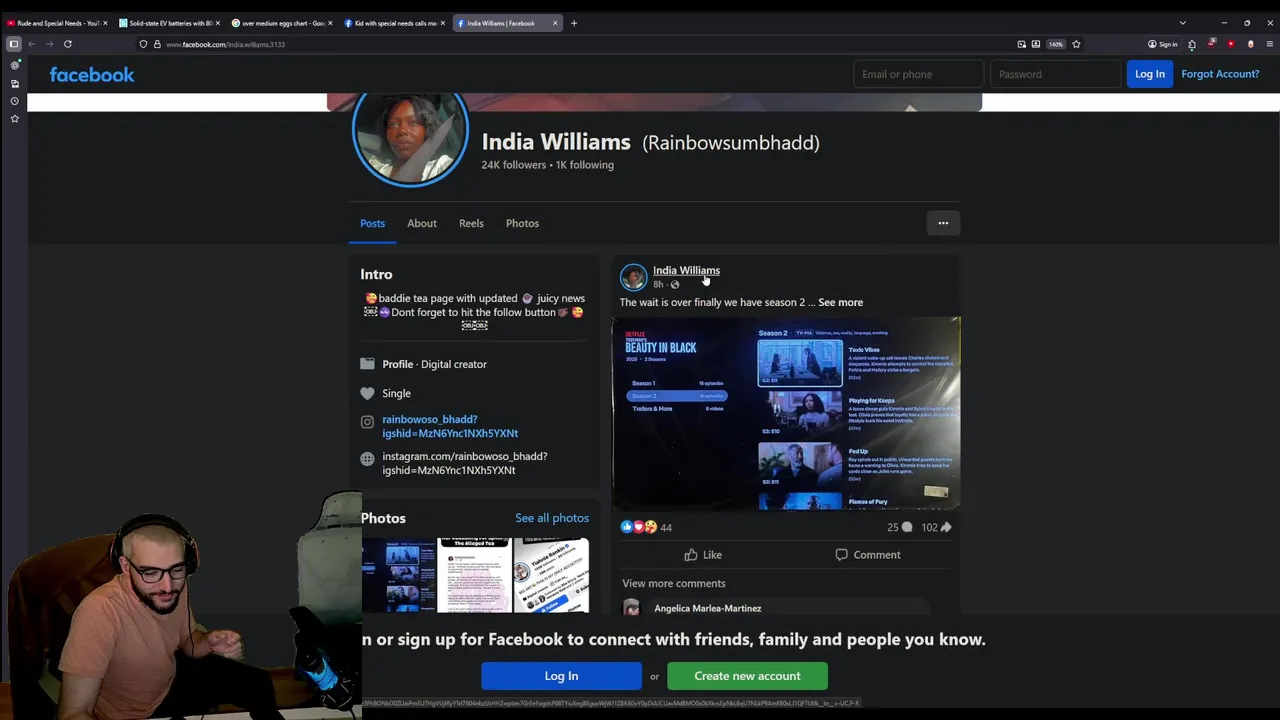Viewport: 1280px width, 720px height.
Task: Click the install/save page icon in address bar
Action: pos(1036,44)
